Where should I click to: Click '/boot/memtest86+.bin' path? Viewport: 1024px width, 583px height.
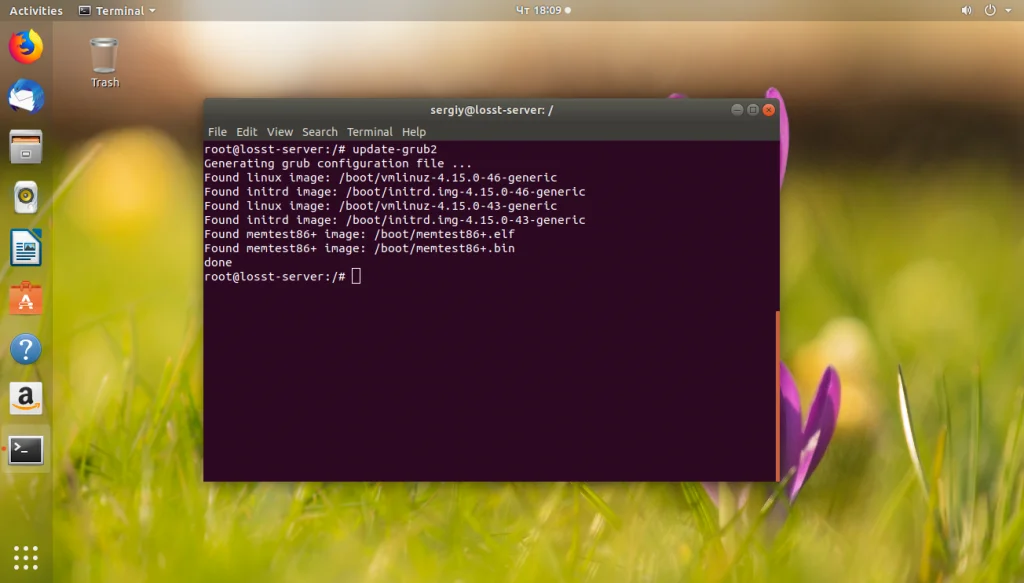pyautogui.click(x=444, y=248)
